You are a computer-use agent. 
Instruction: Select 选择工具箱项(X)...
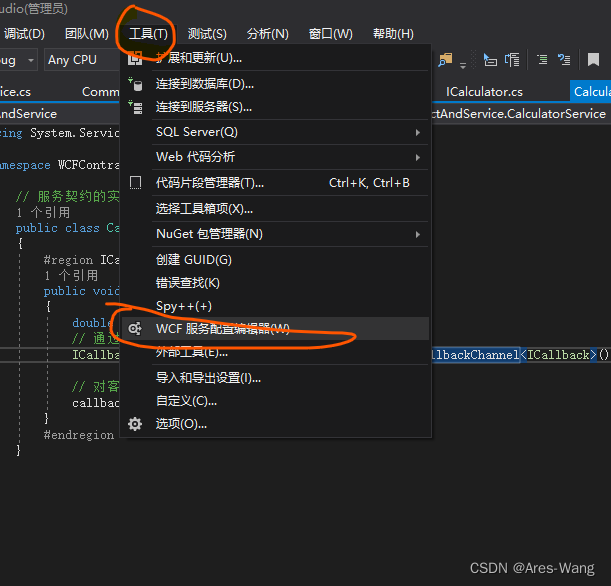click(275, 209)
